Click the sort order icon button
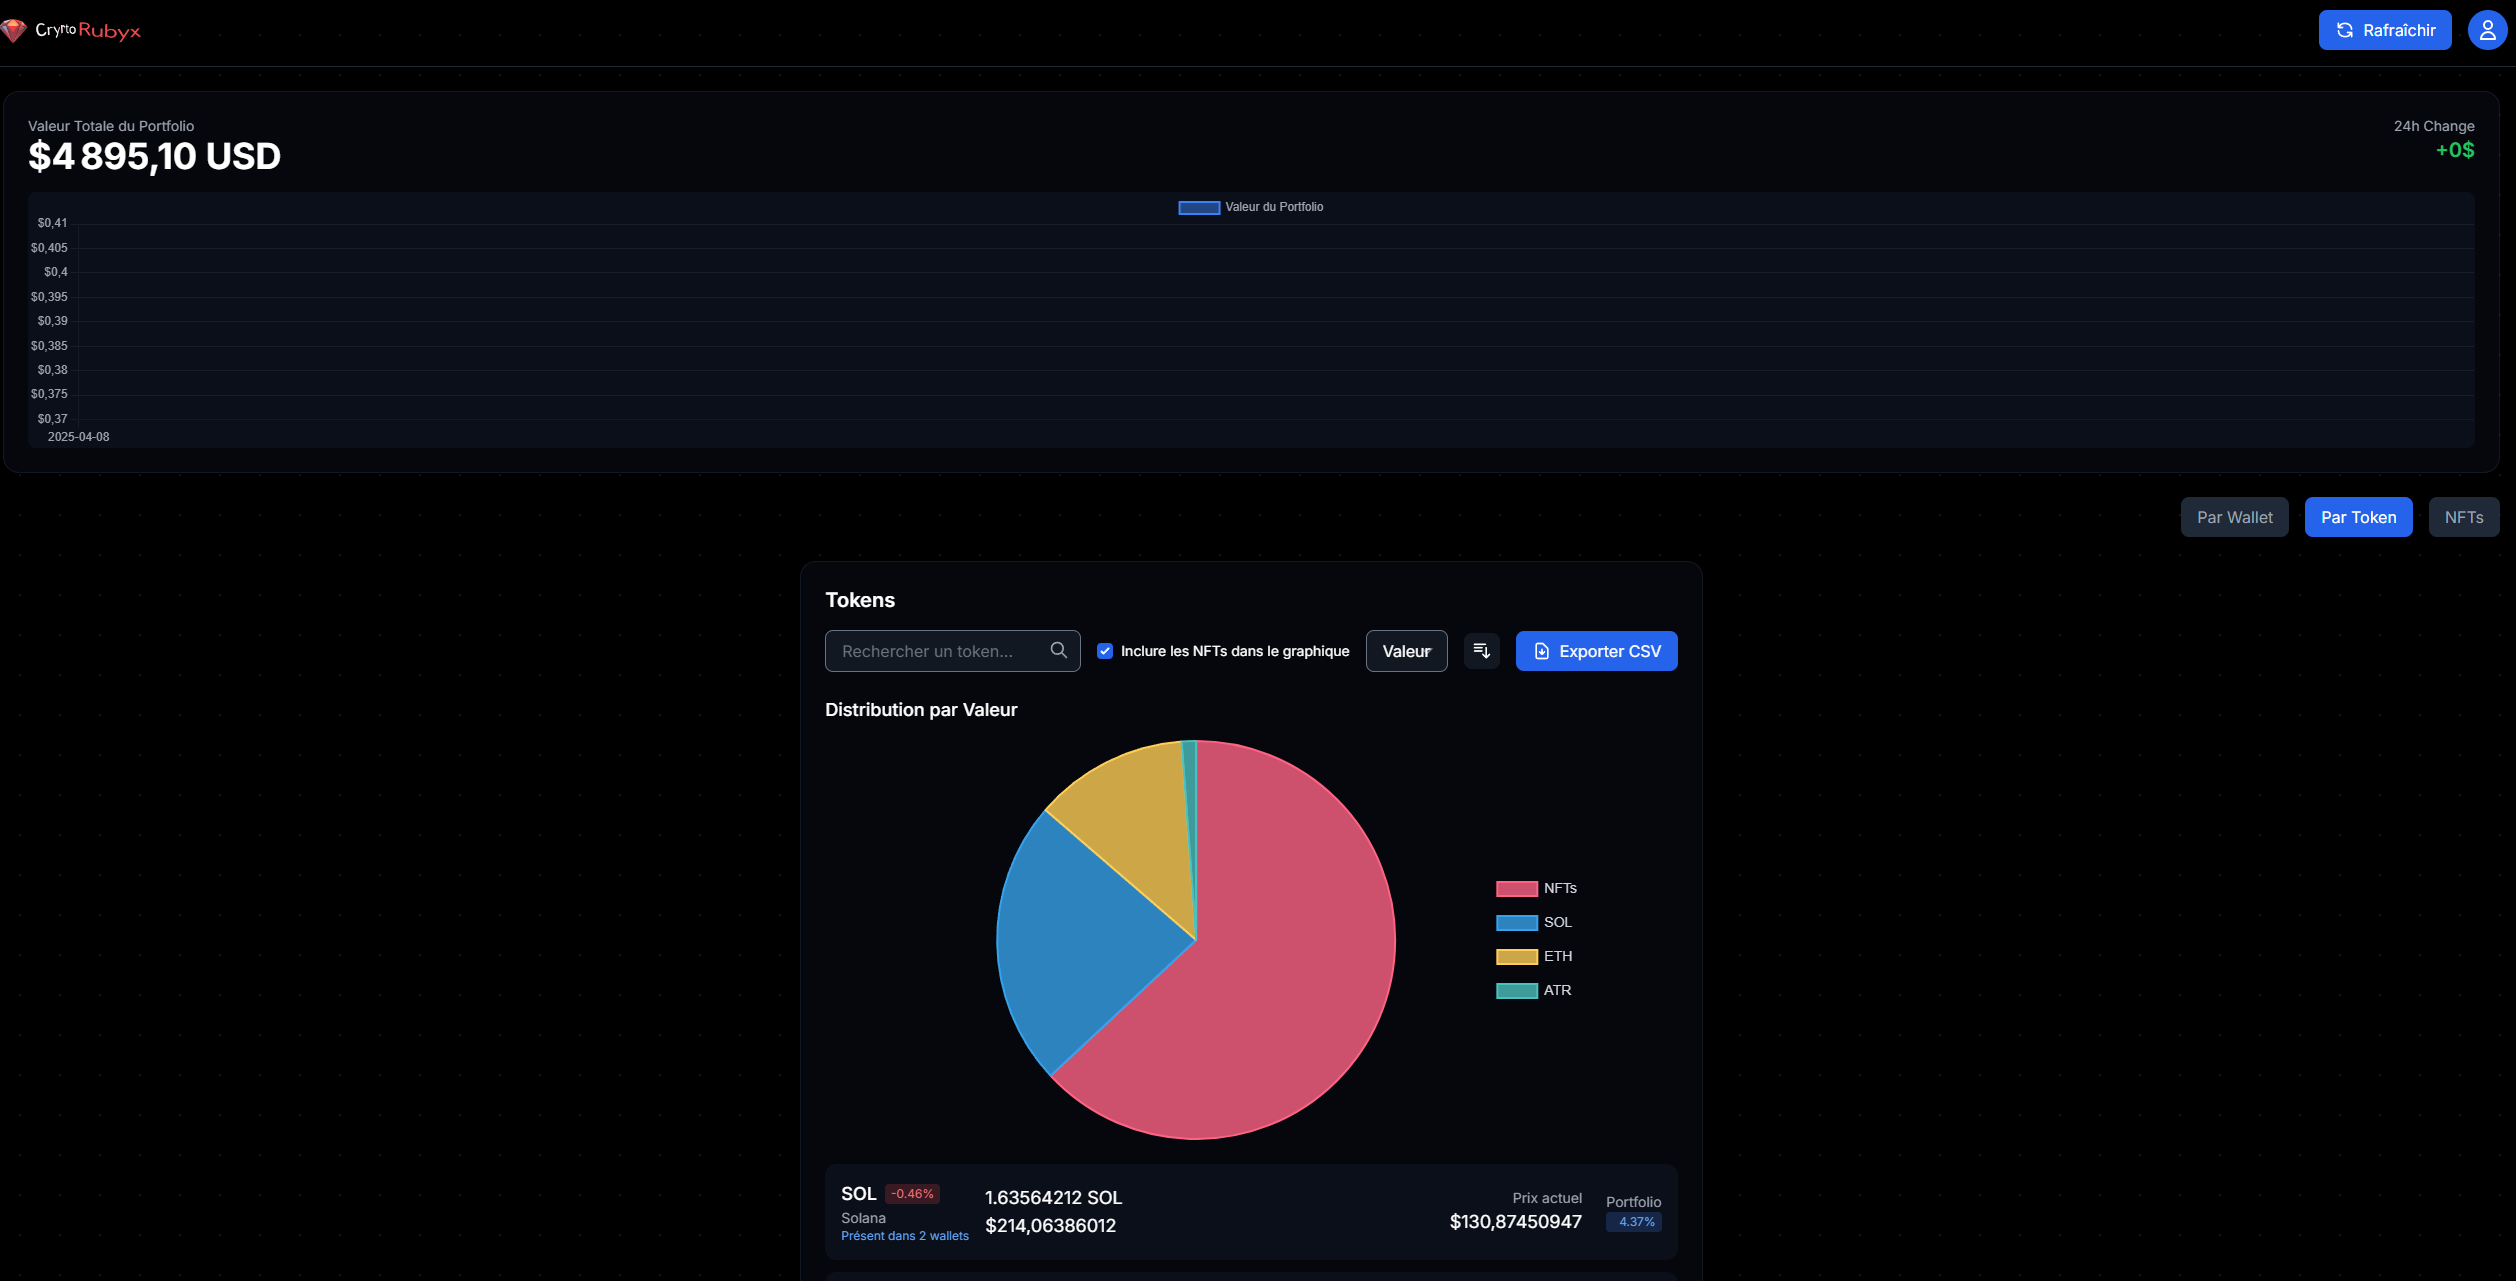Screen dimensions: 2516x1281 coord(1481,651)
